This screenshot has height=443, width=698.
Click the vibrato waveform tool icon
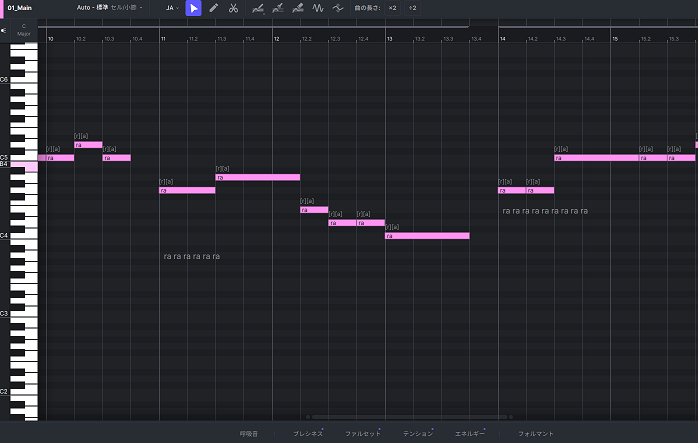tap(318, 8)
